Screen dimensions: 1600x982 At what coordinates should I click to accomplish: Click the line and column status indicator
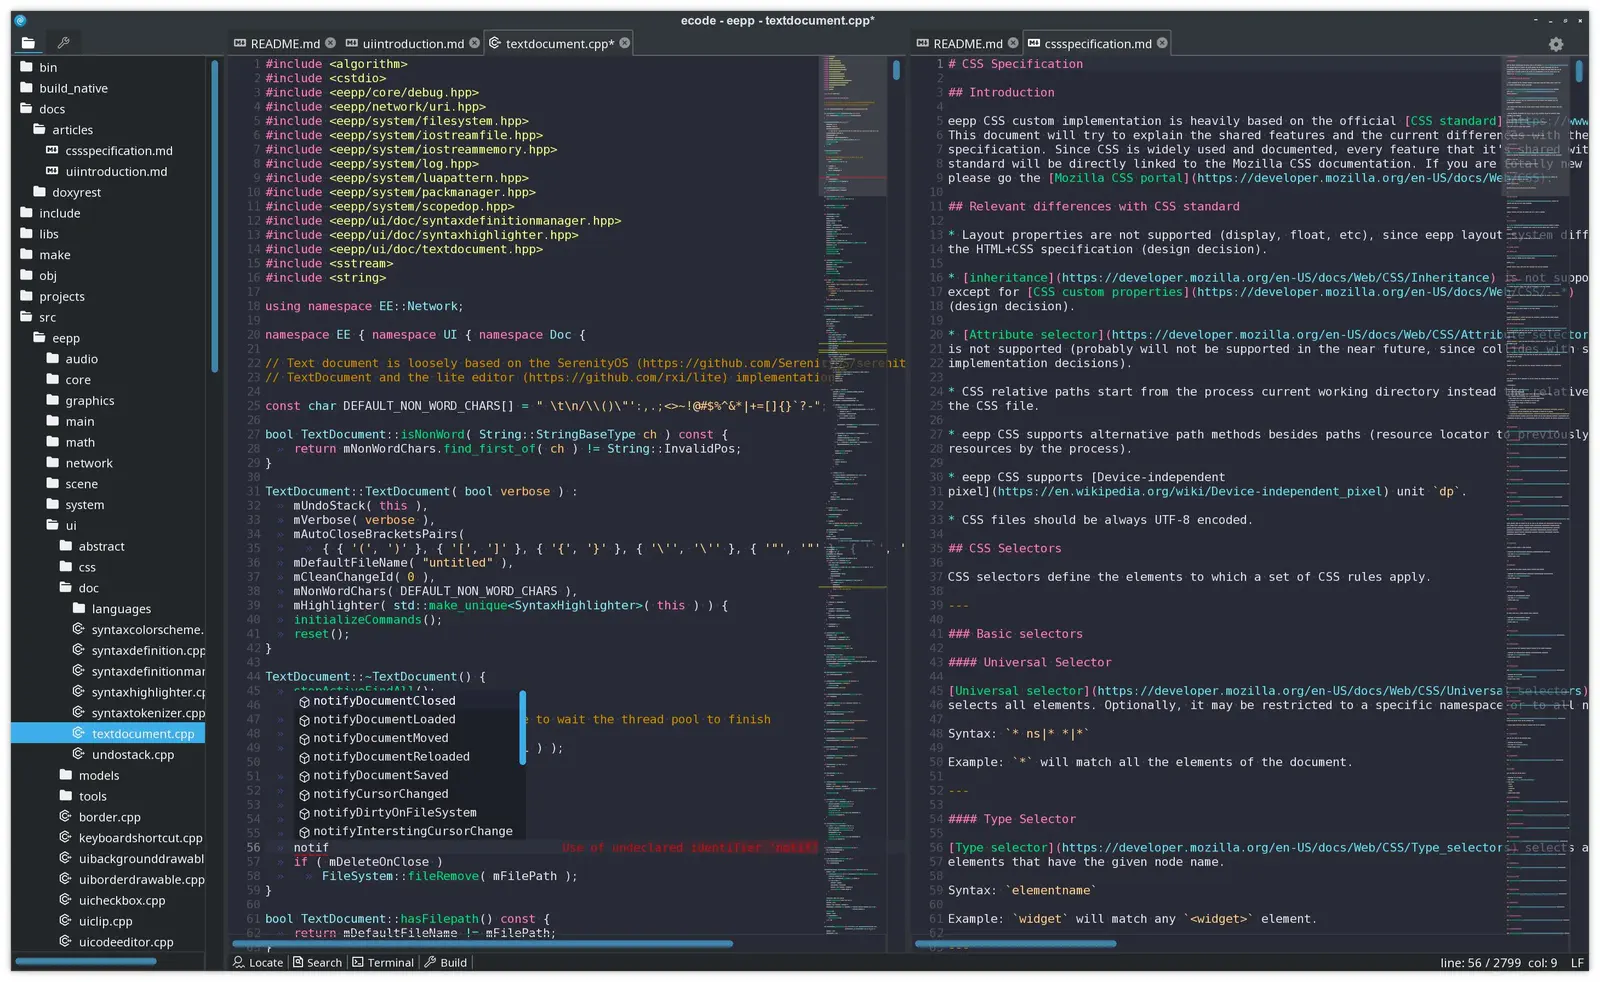[x=1498, y=963]
